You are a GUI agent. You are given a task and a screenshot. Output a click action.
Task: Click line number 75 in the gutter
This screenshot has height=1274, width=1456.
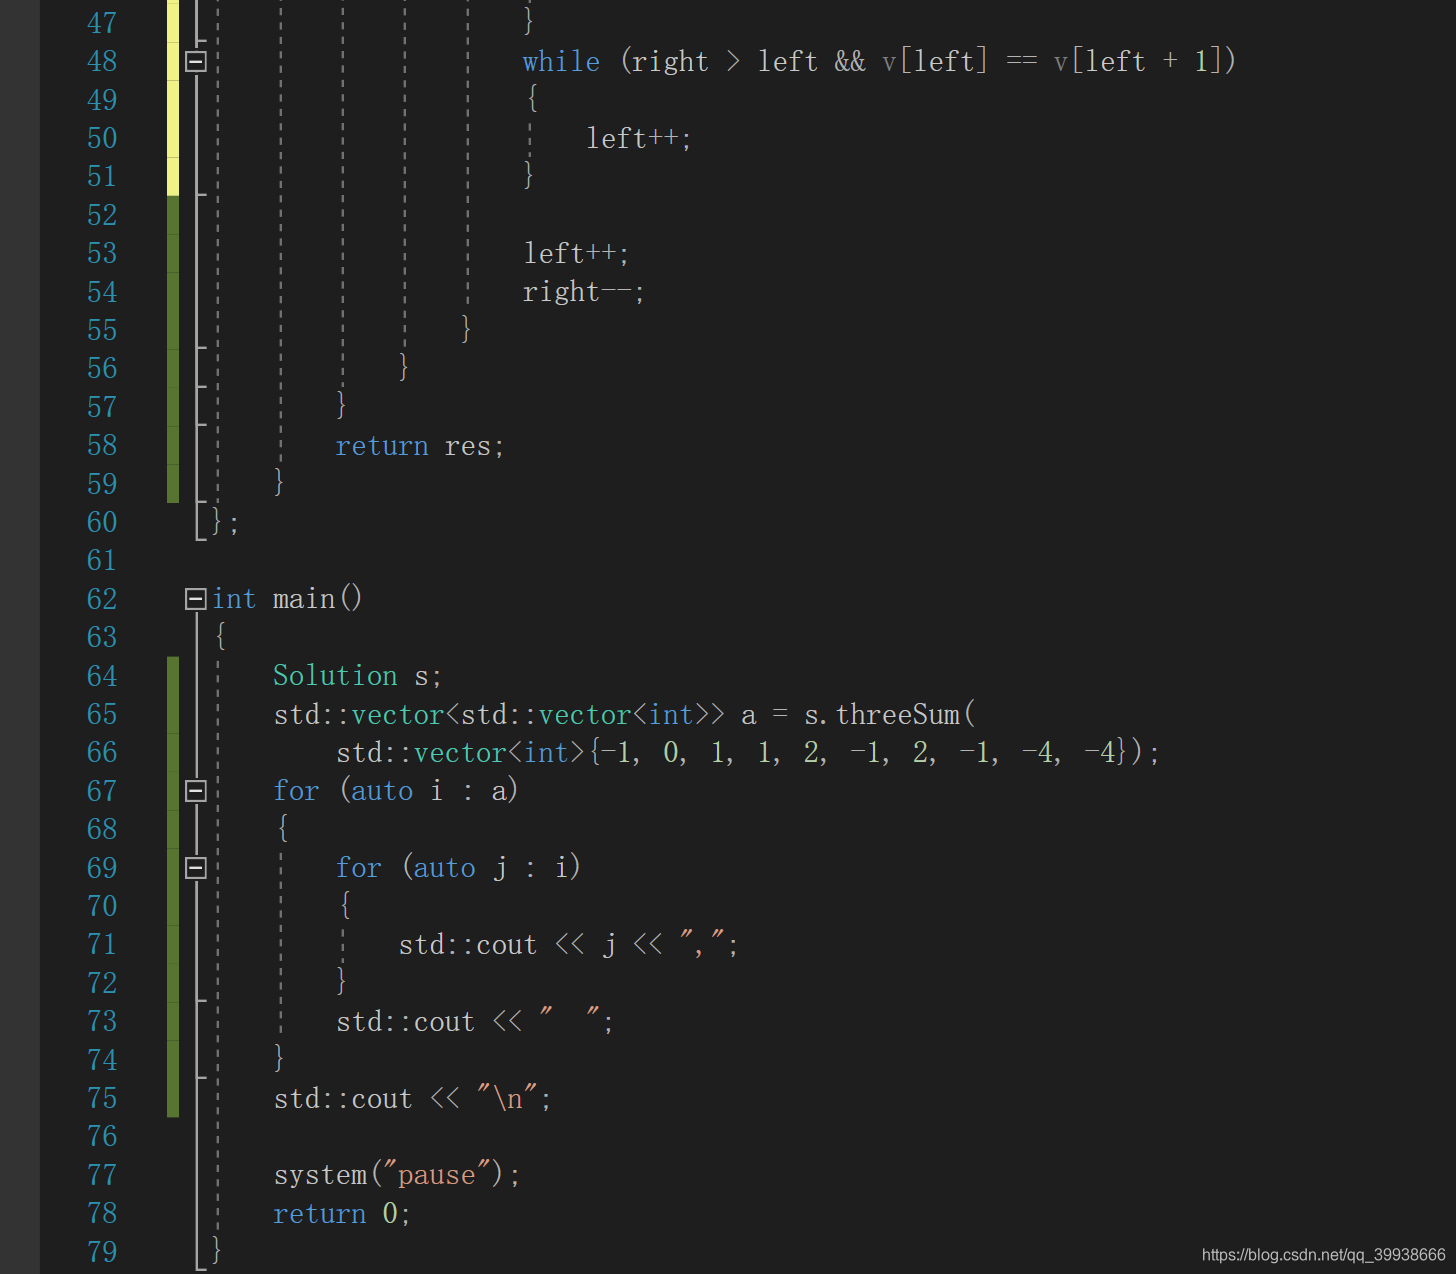[x=102, y=1098]
